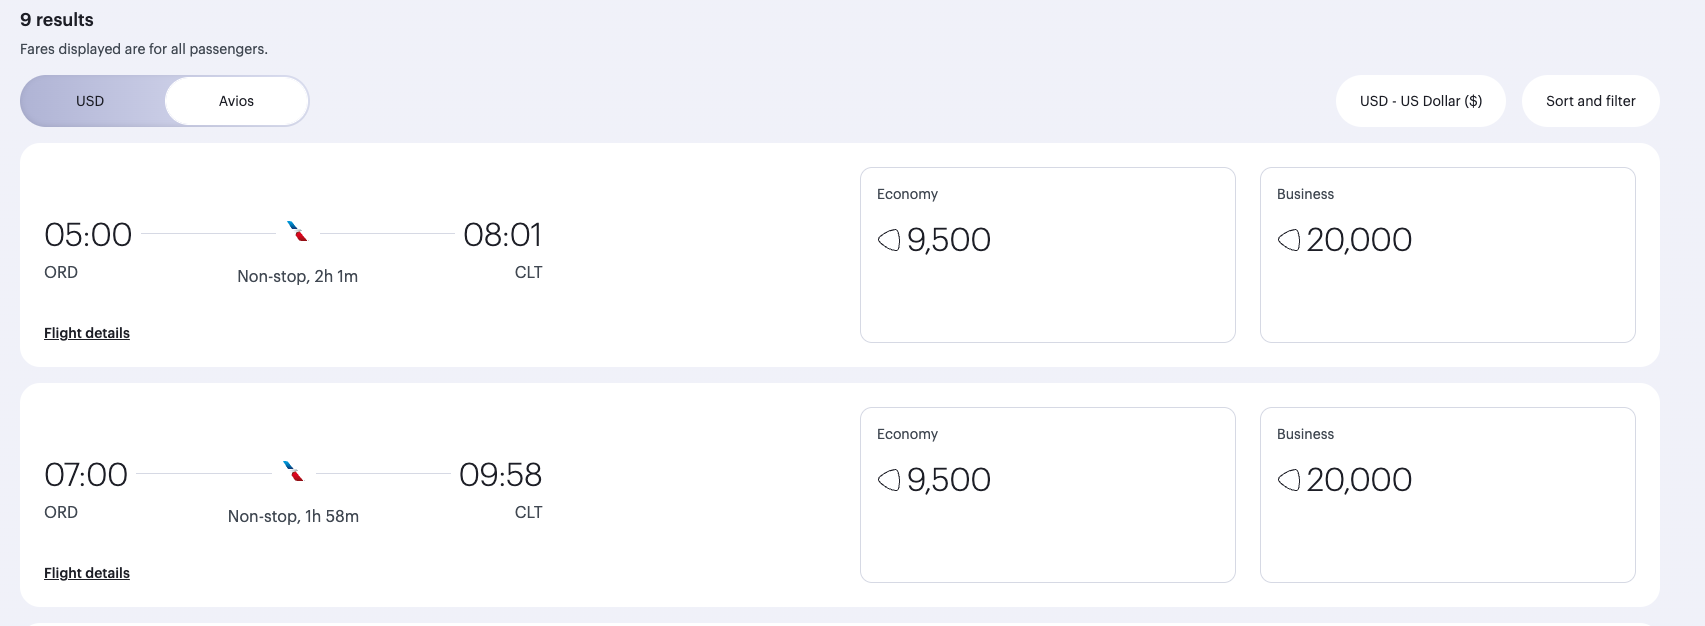1705x626 pixels.
Task: Switch fare display to Avios
Action: tap(237, 101)
